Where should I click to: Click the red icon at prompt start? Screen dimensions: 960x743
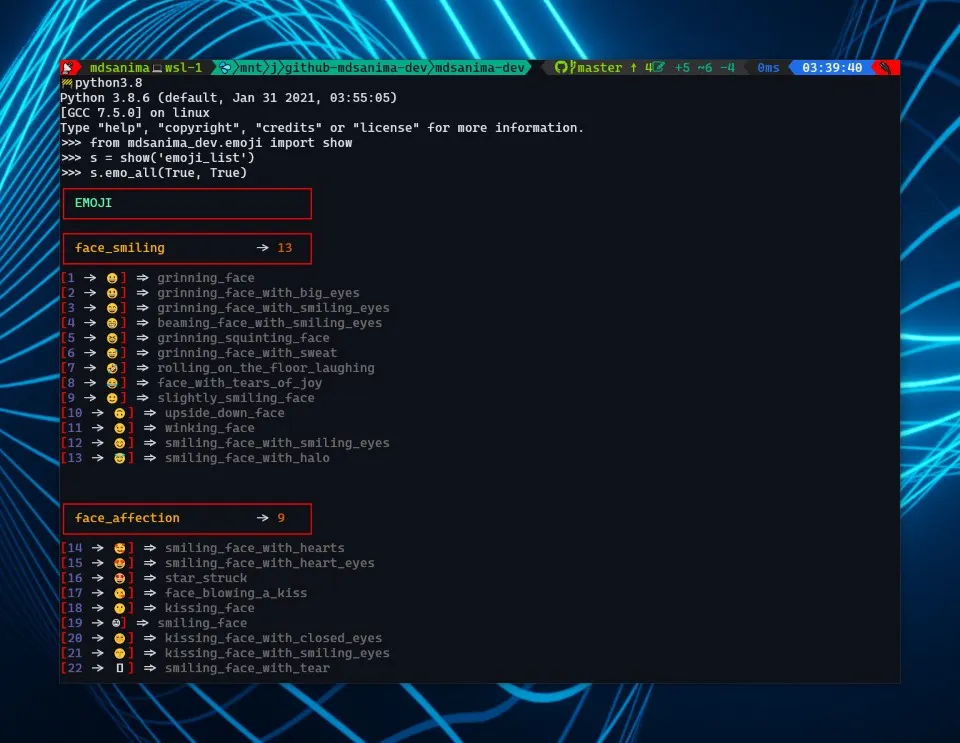click(x=68, y=67)
